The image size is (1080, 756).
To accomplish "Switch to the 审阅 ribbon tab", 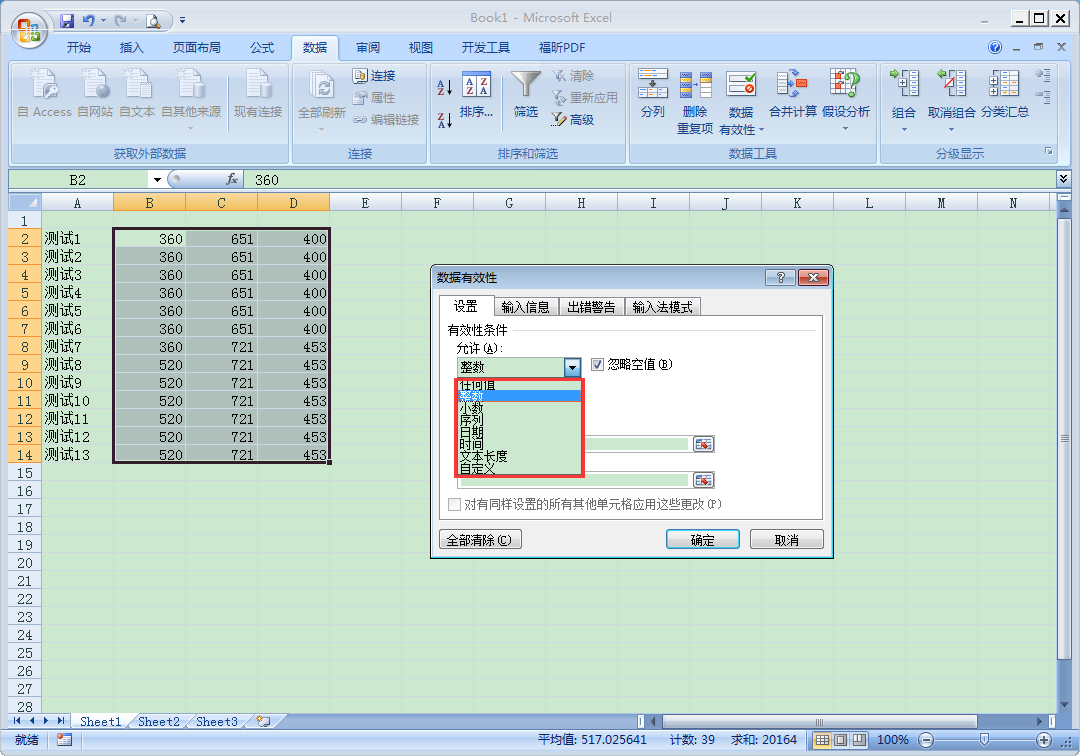I will 367,47.
